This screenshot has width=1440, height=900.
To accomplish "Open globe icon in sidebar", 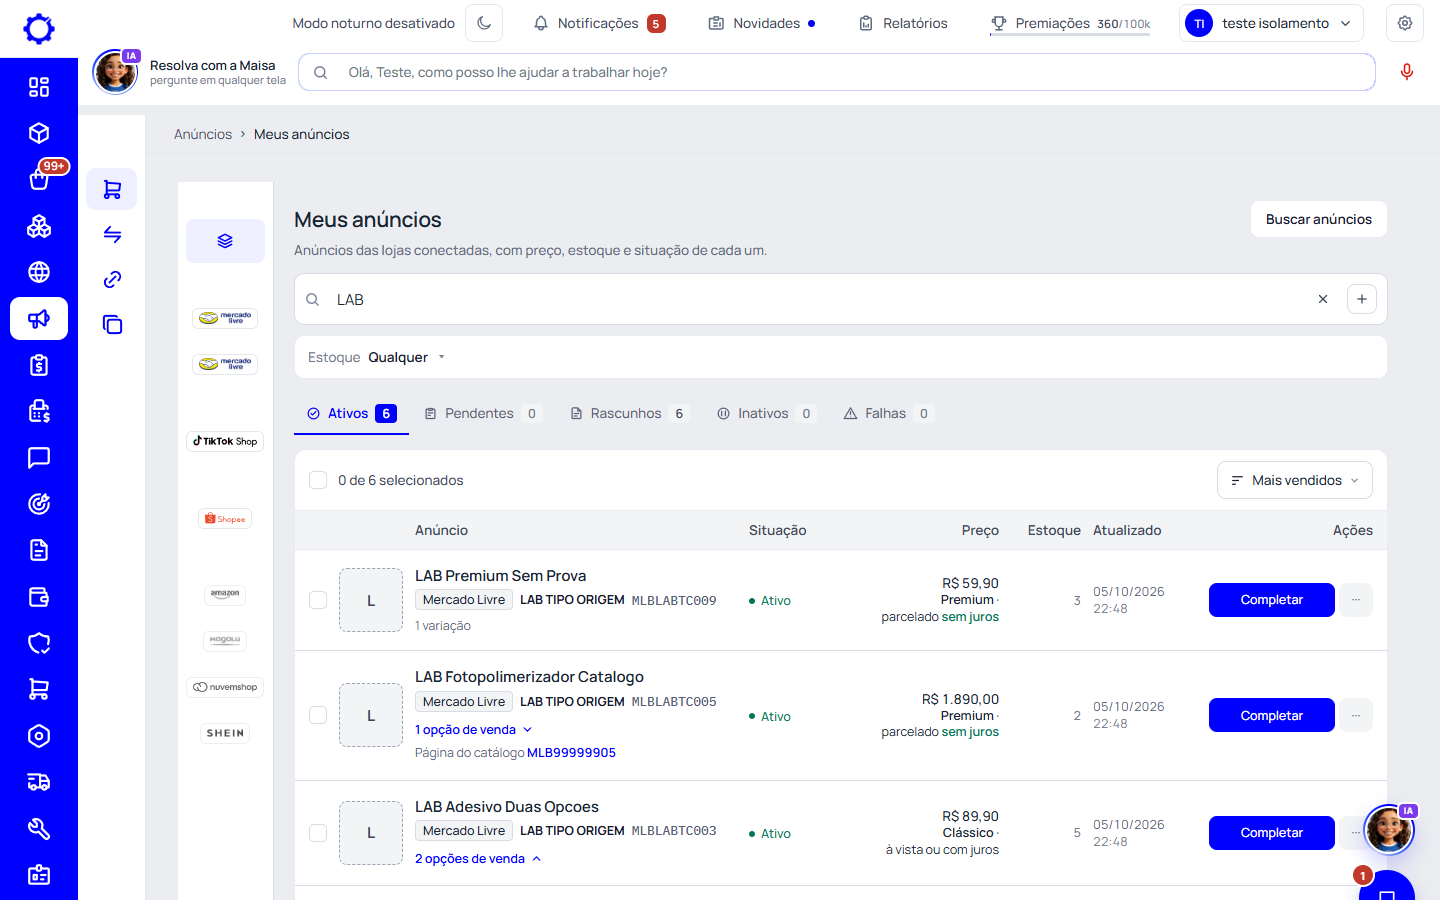I will pyautogui.click(x=39, y=272).
